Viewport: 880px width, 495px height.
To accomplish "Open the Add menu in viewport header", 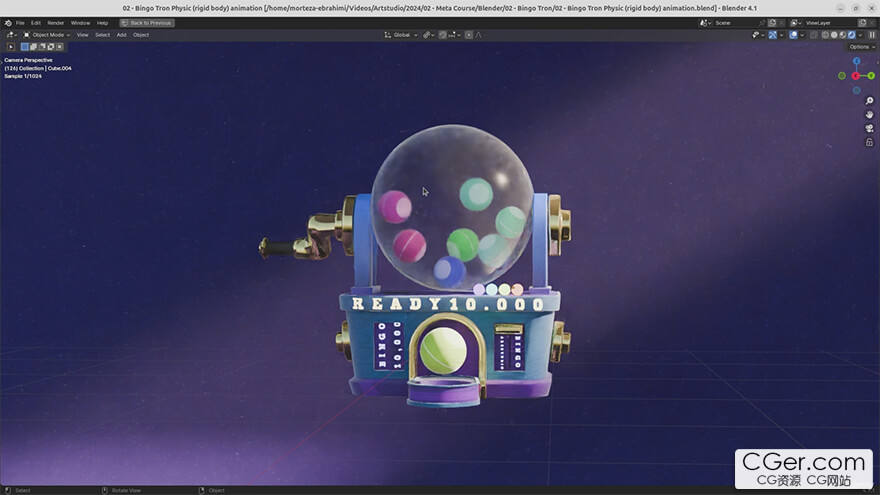I will point(121,34).
